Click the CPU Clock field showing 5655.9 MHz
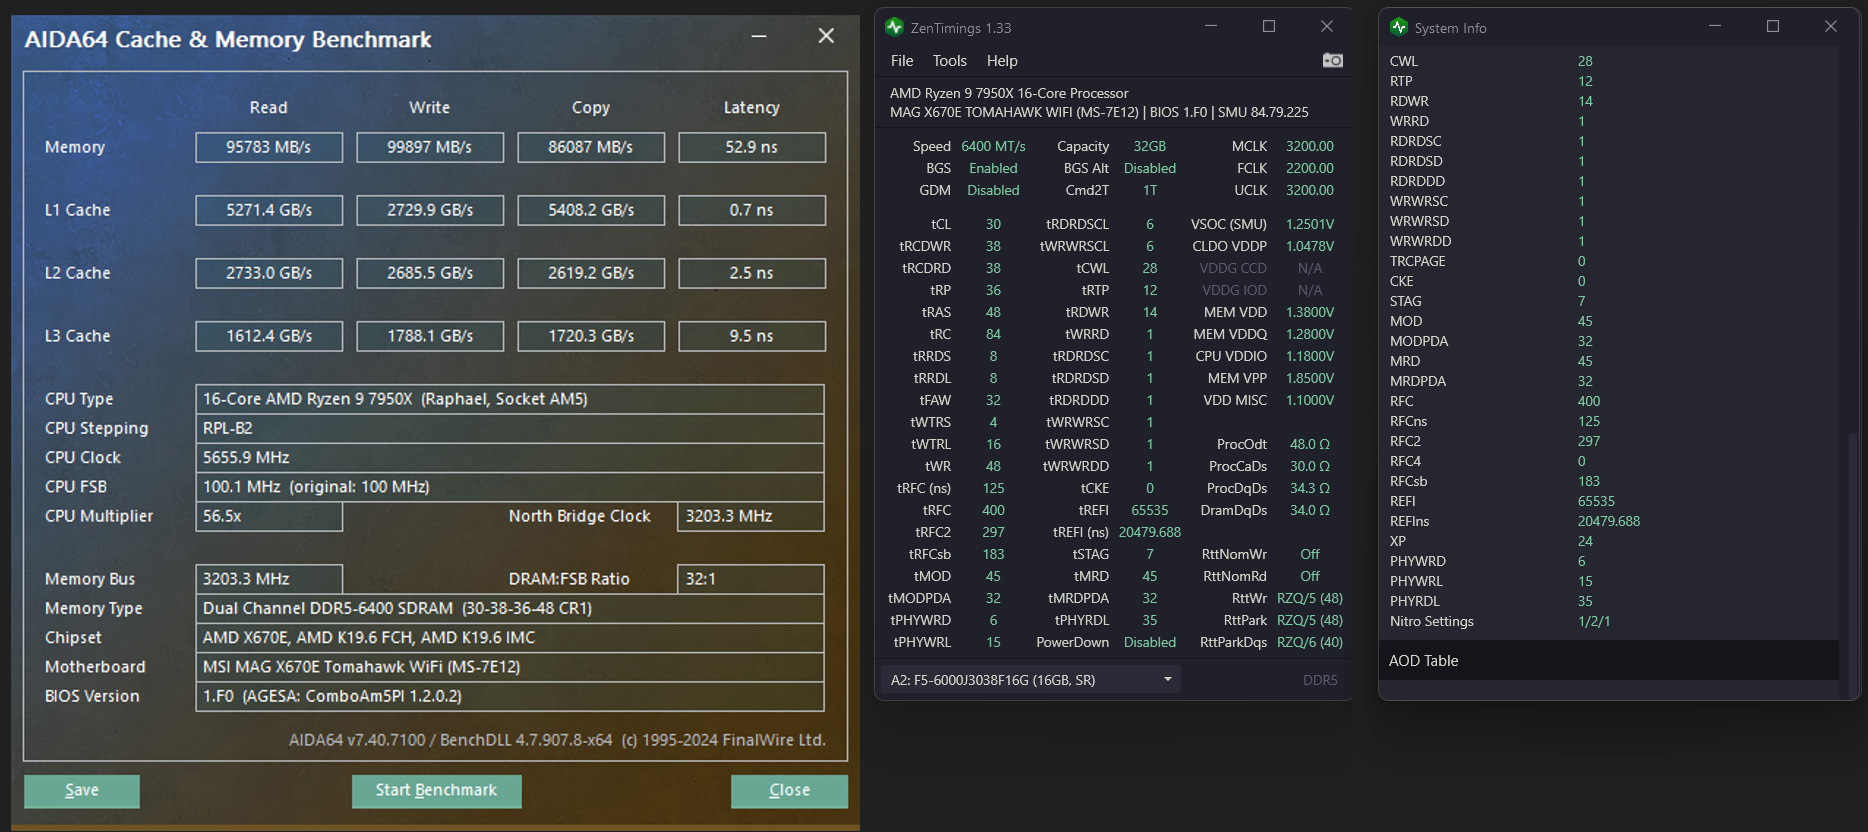Viewport: 1868px width, 832px height. [510, 457]
